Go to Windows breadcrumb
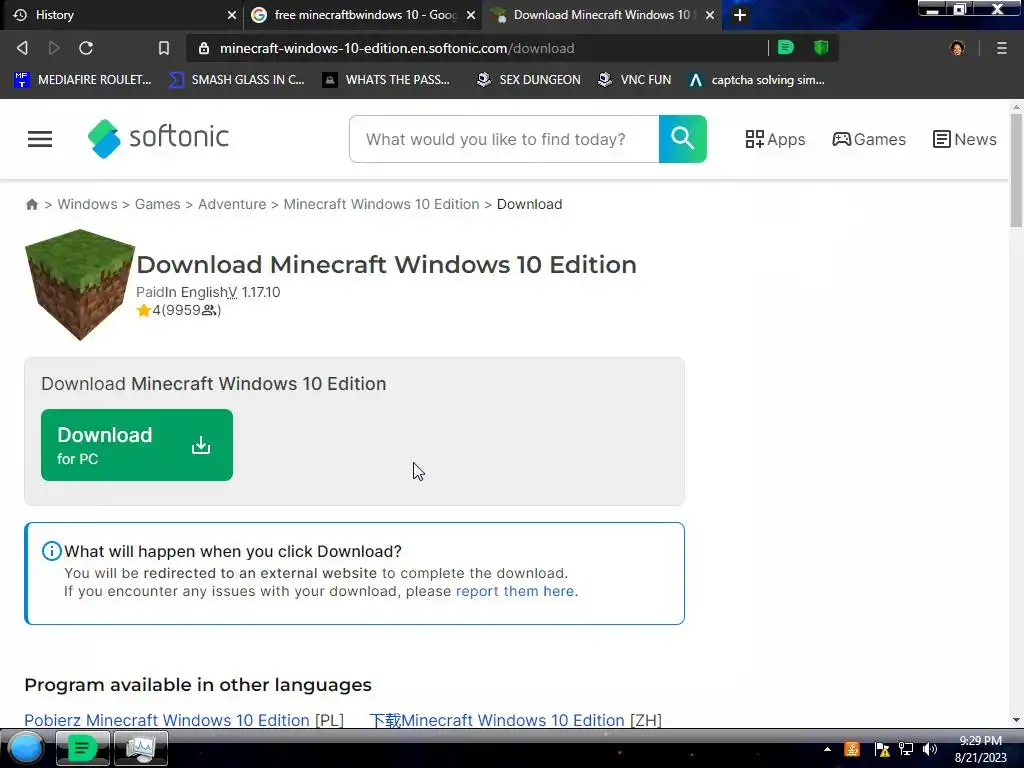The image size is (1024, 768). (88, 204)
